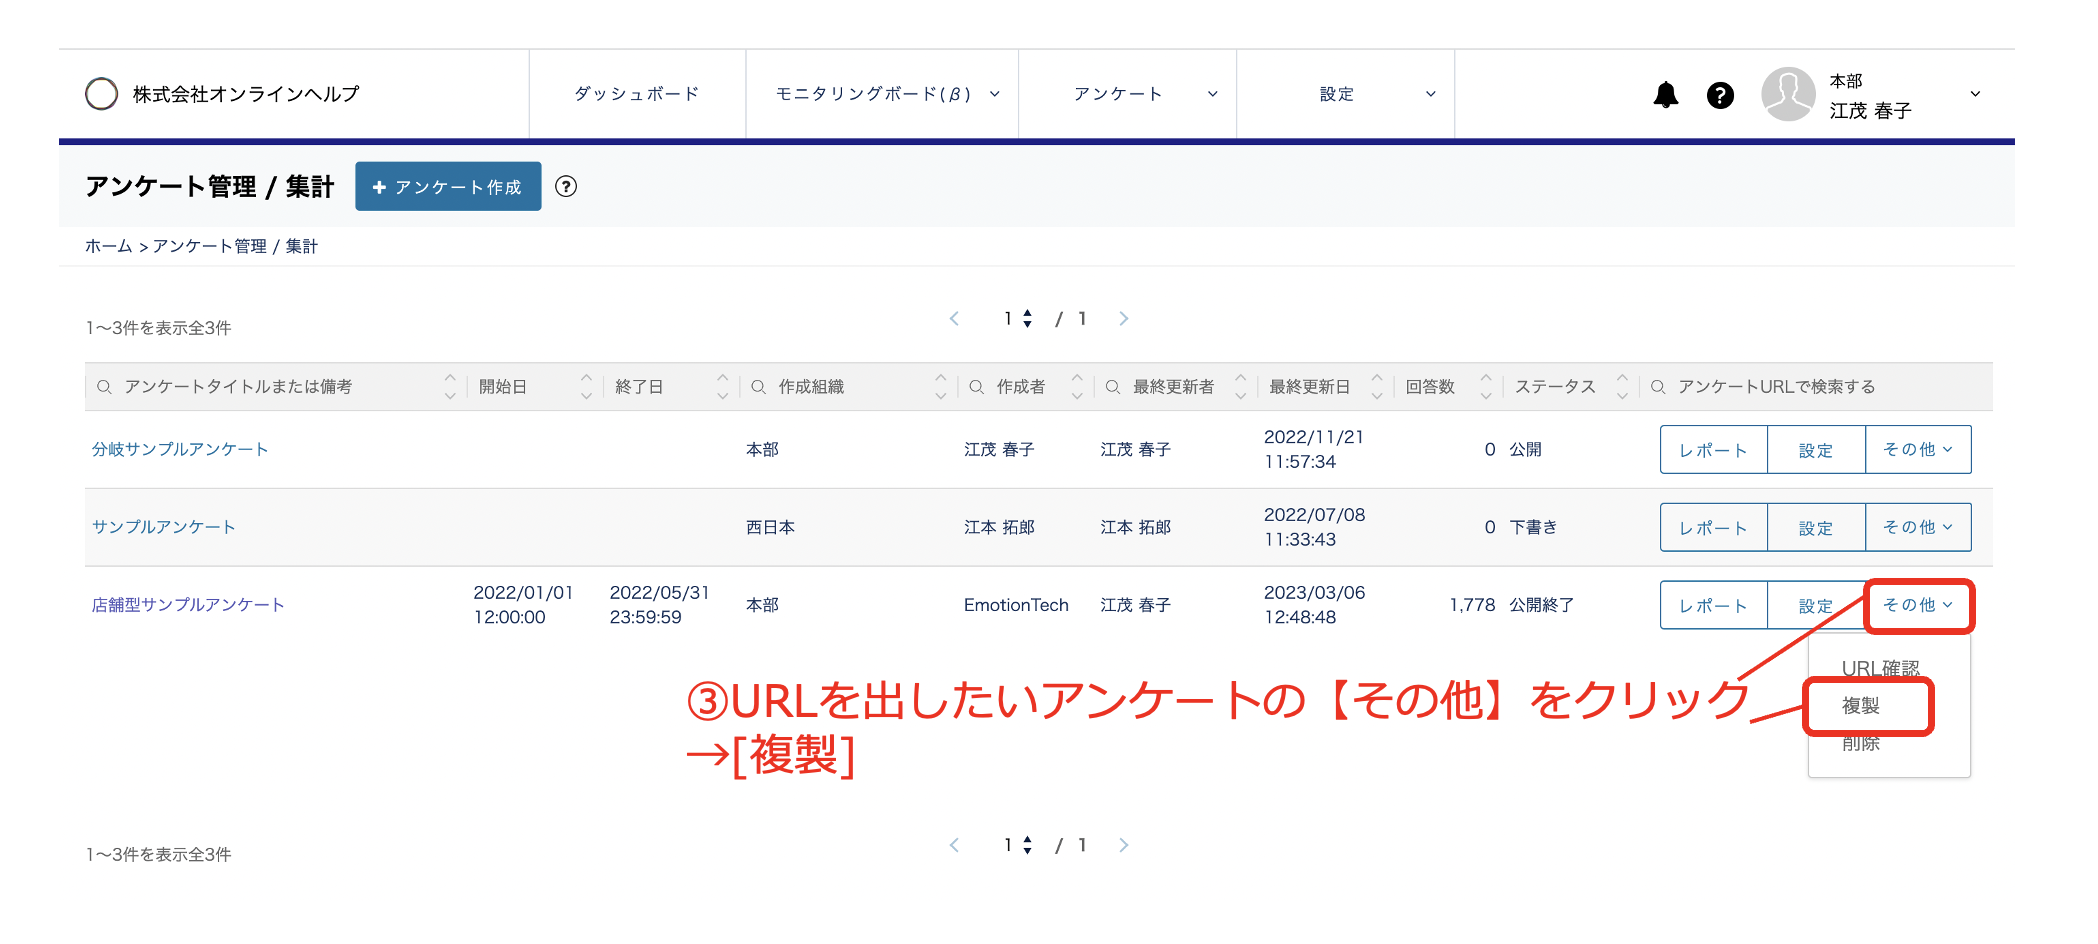
Task: Sort by 終了日 column arrows
Action: [x=722, y=387]
